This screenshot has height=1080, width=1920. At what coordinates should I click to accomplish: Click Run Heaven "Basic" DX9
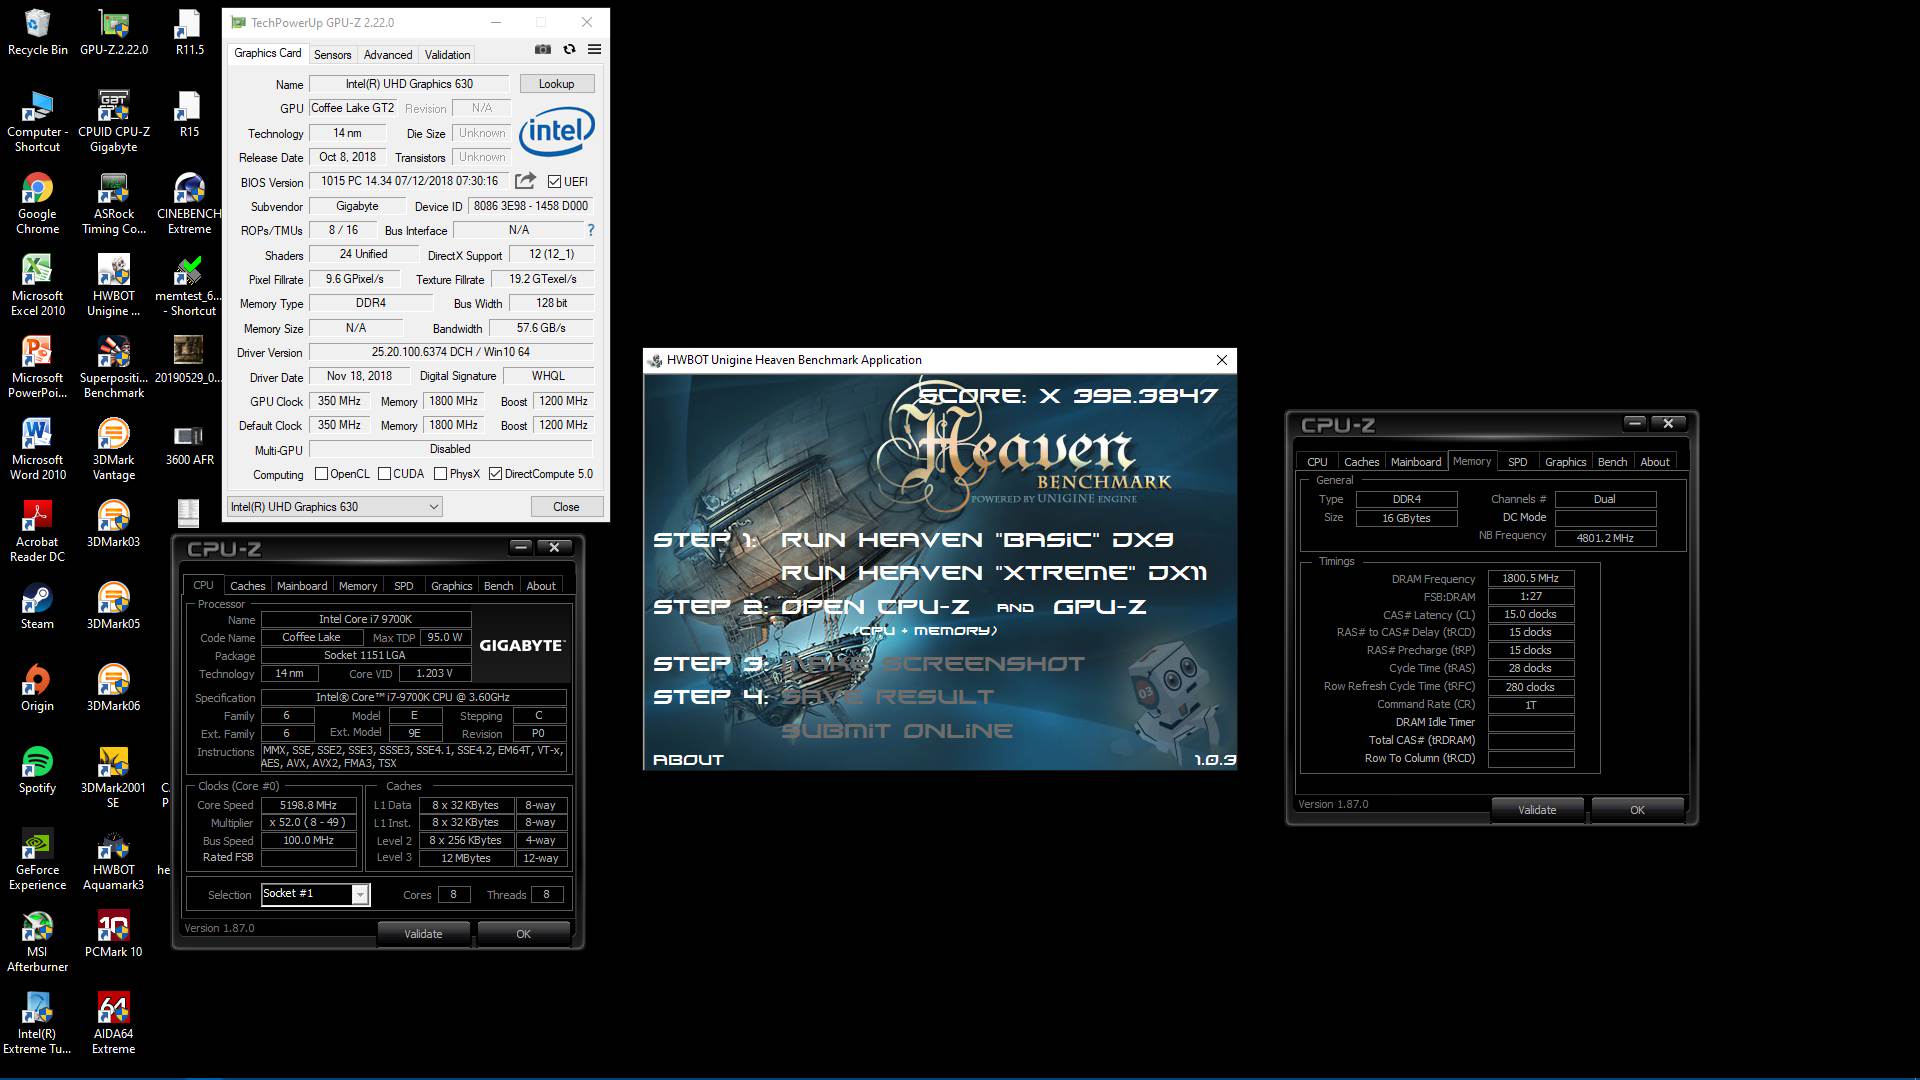[977, 540]
